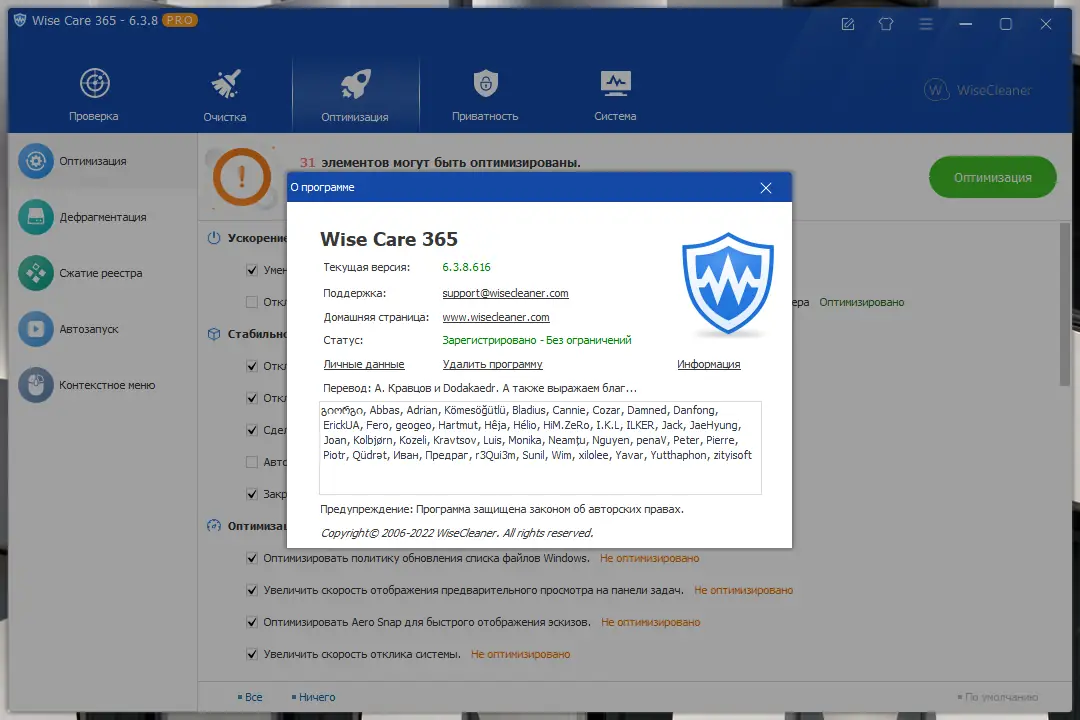Click the Ускорение section power icon
1080x720 pixels.
[214, 238]
